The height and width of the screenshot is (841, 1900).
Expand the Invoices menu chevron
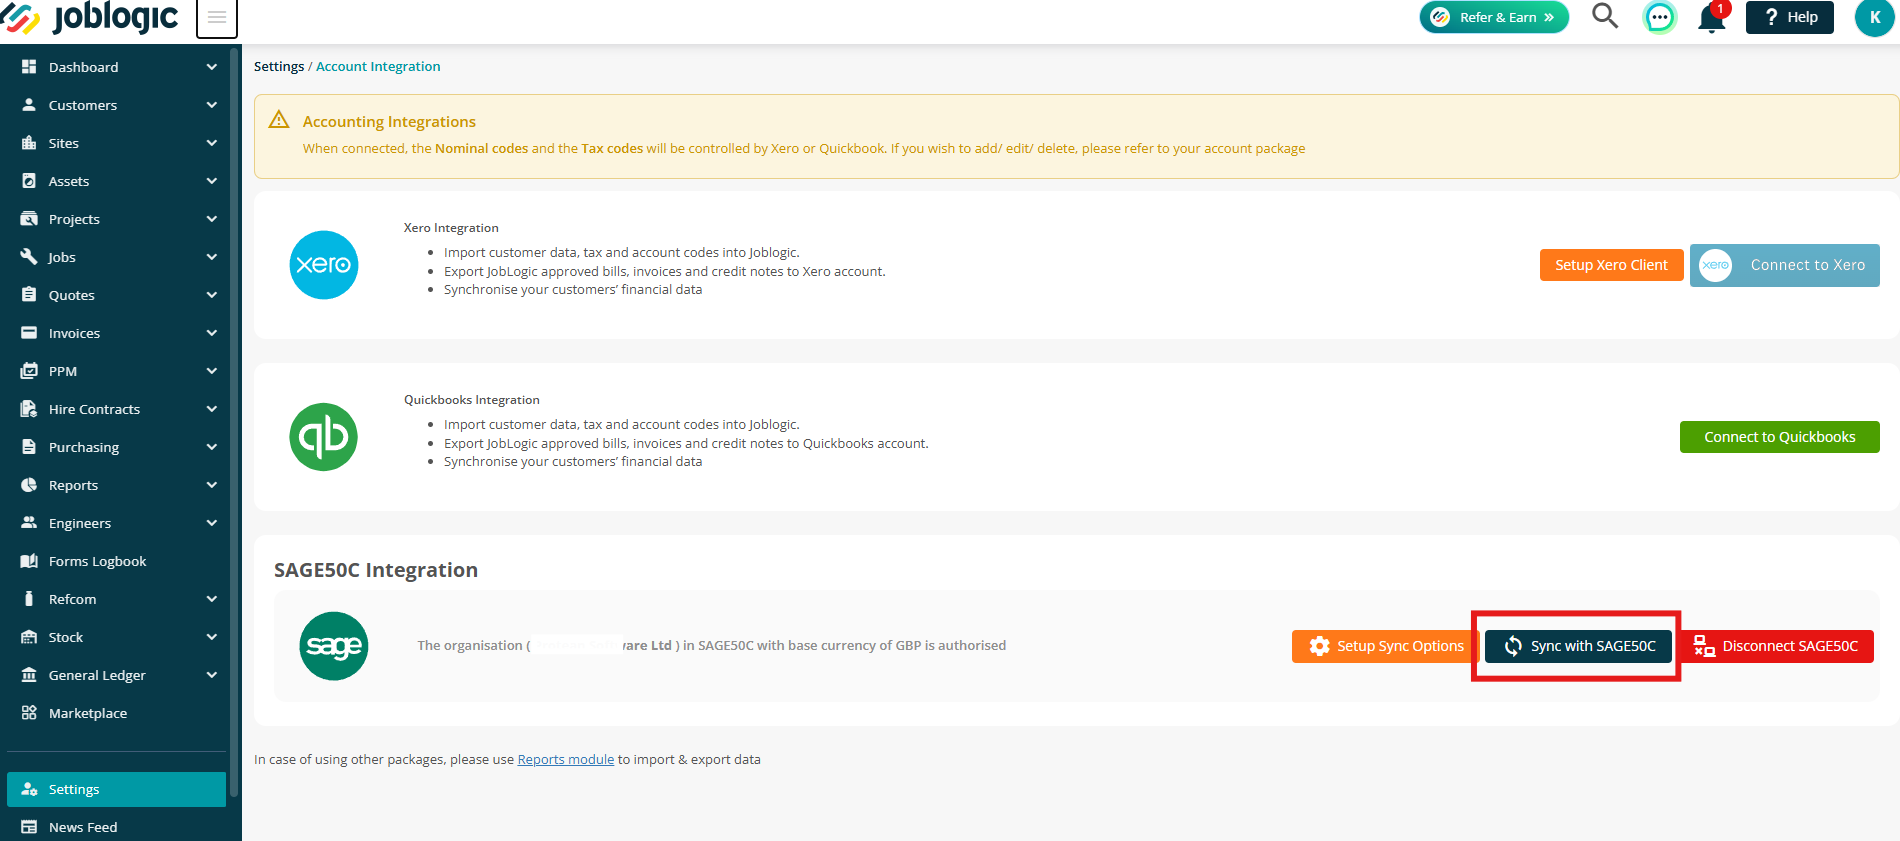coord(212,333)
